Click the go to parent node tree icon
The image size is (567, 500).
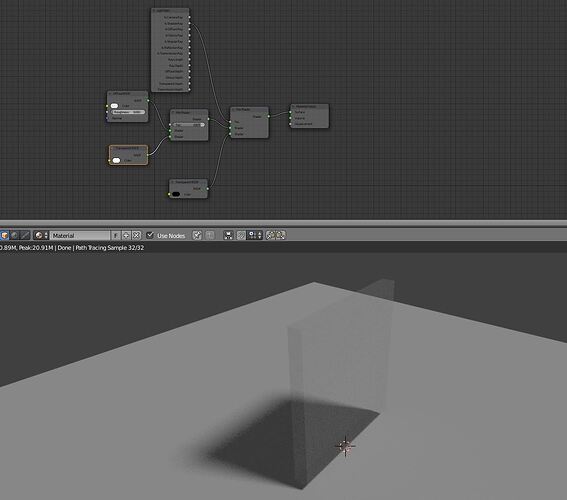pyautogui.click(x=210, y=235)
